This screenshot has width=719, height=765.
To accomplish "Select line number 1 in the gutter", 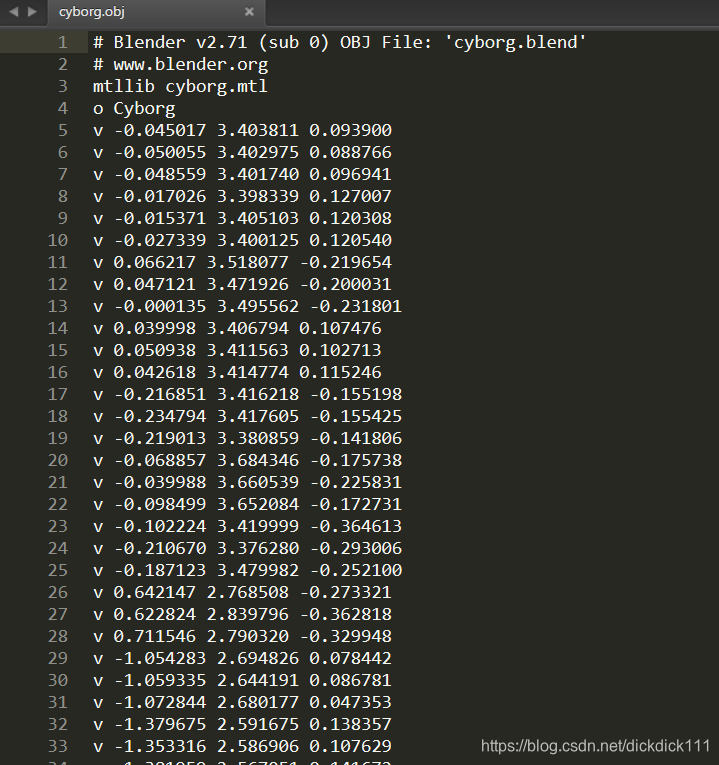I will (x=62, y=42).
